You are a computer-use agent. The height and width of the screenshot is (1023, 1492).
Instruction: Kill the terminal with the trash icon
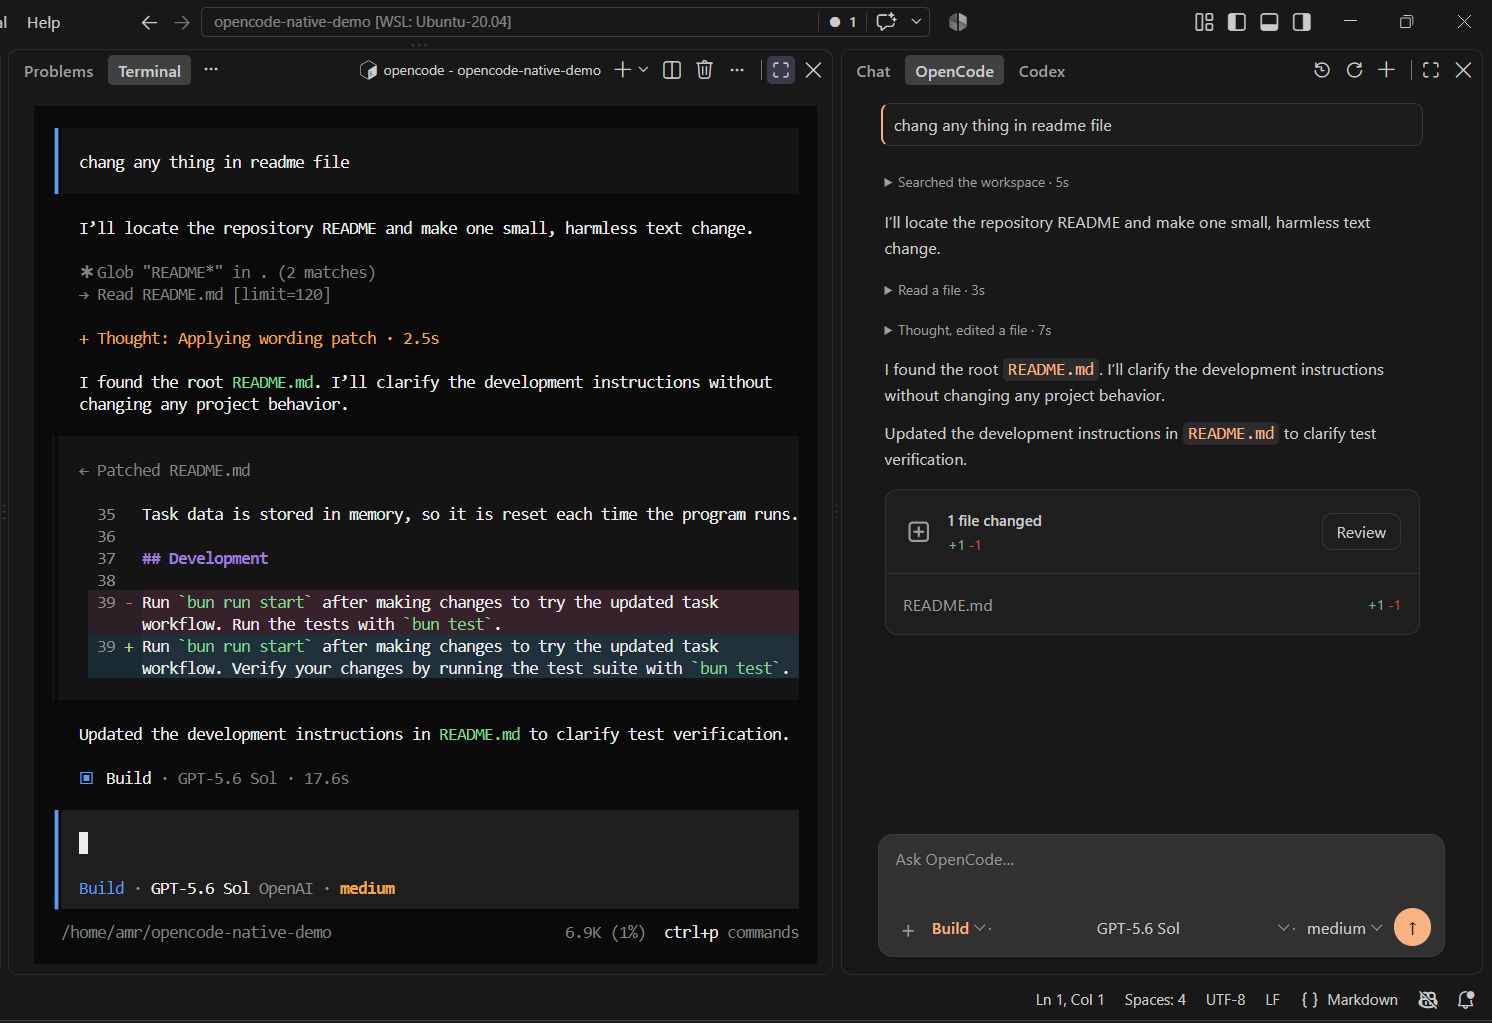(705, 70)
